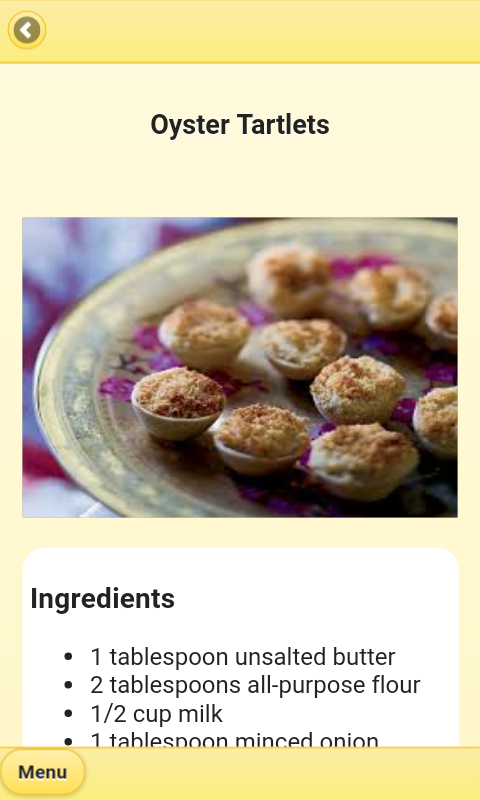Tap the front-left tartlet in the photo
The image size is (480, 800).
pos(178,403)
